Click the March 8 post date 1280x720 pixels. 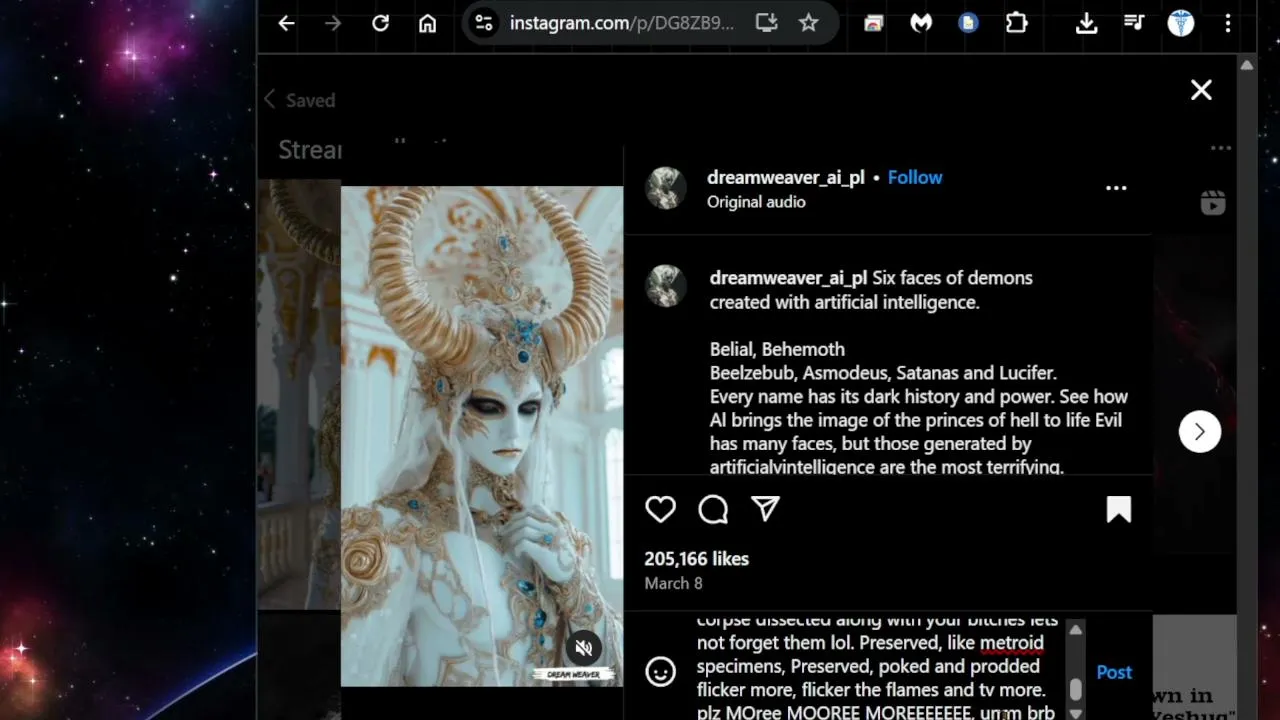[674, 583]
